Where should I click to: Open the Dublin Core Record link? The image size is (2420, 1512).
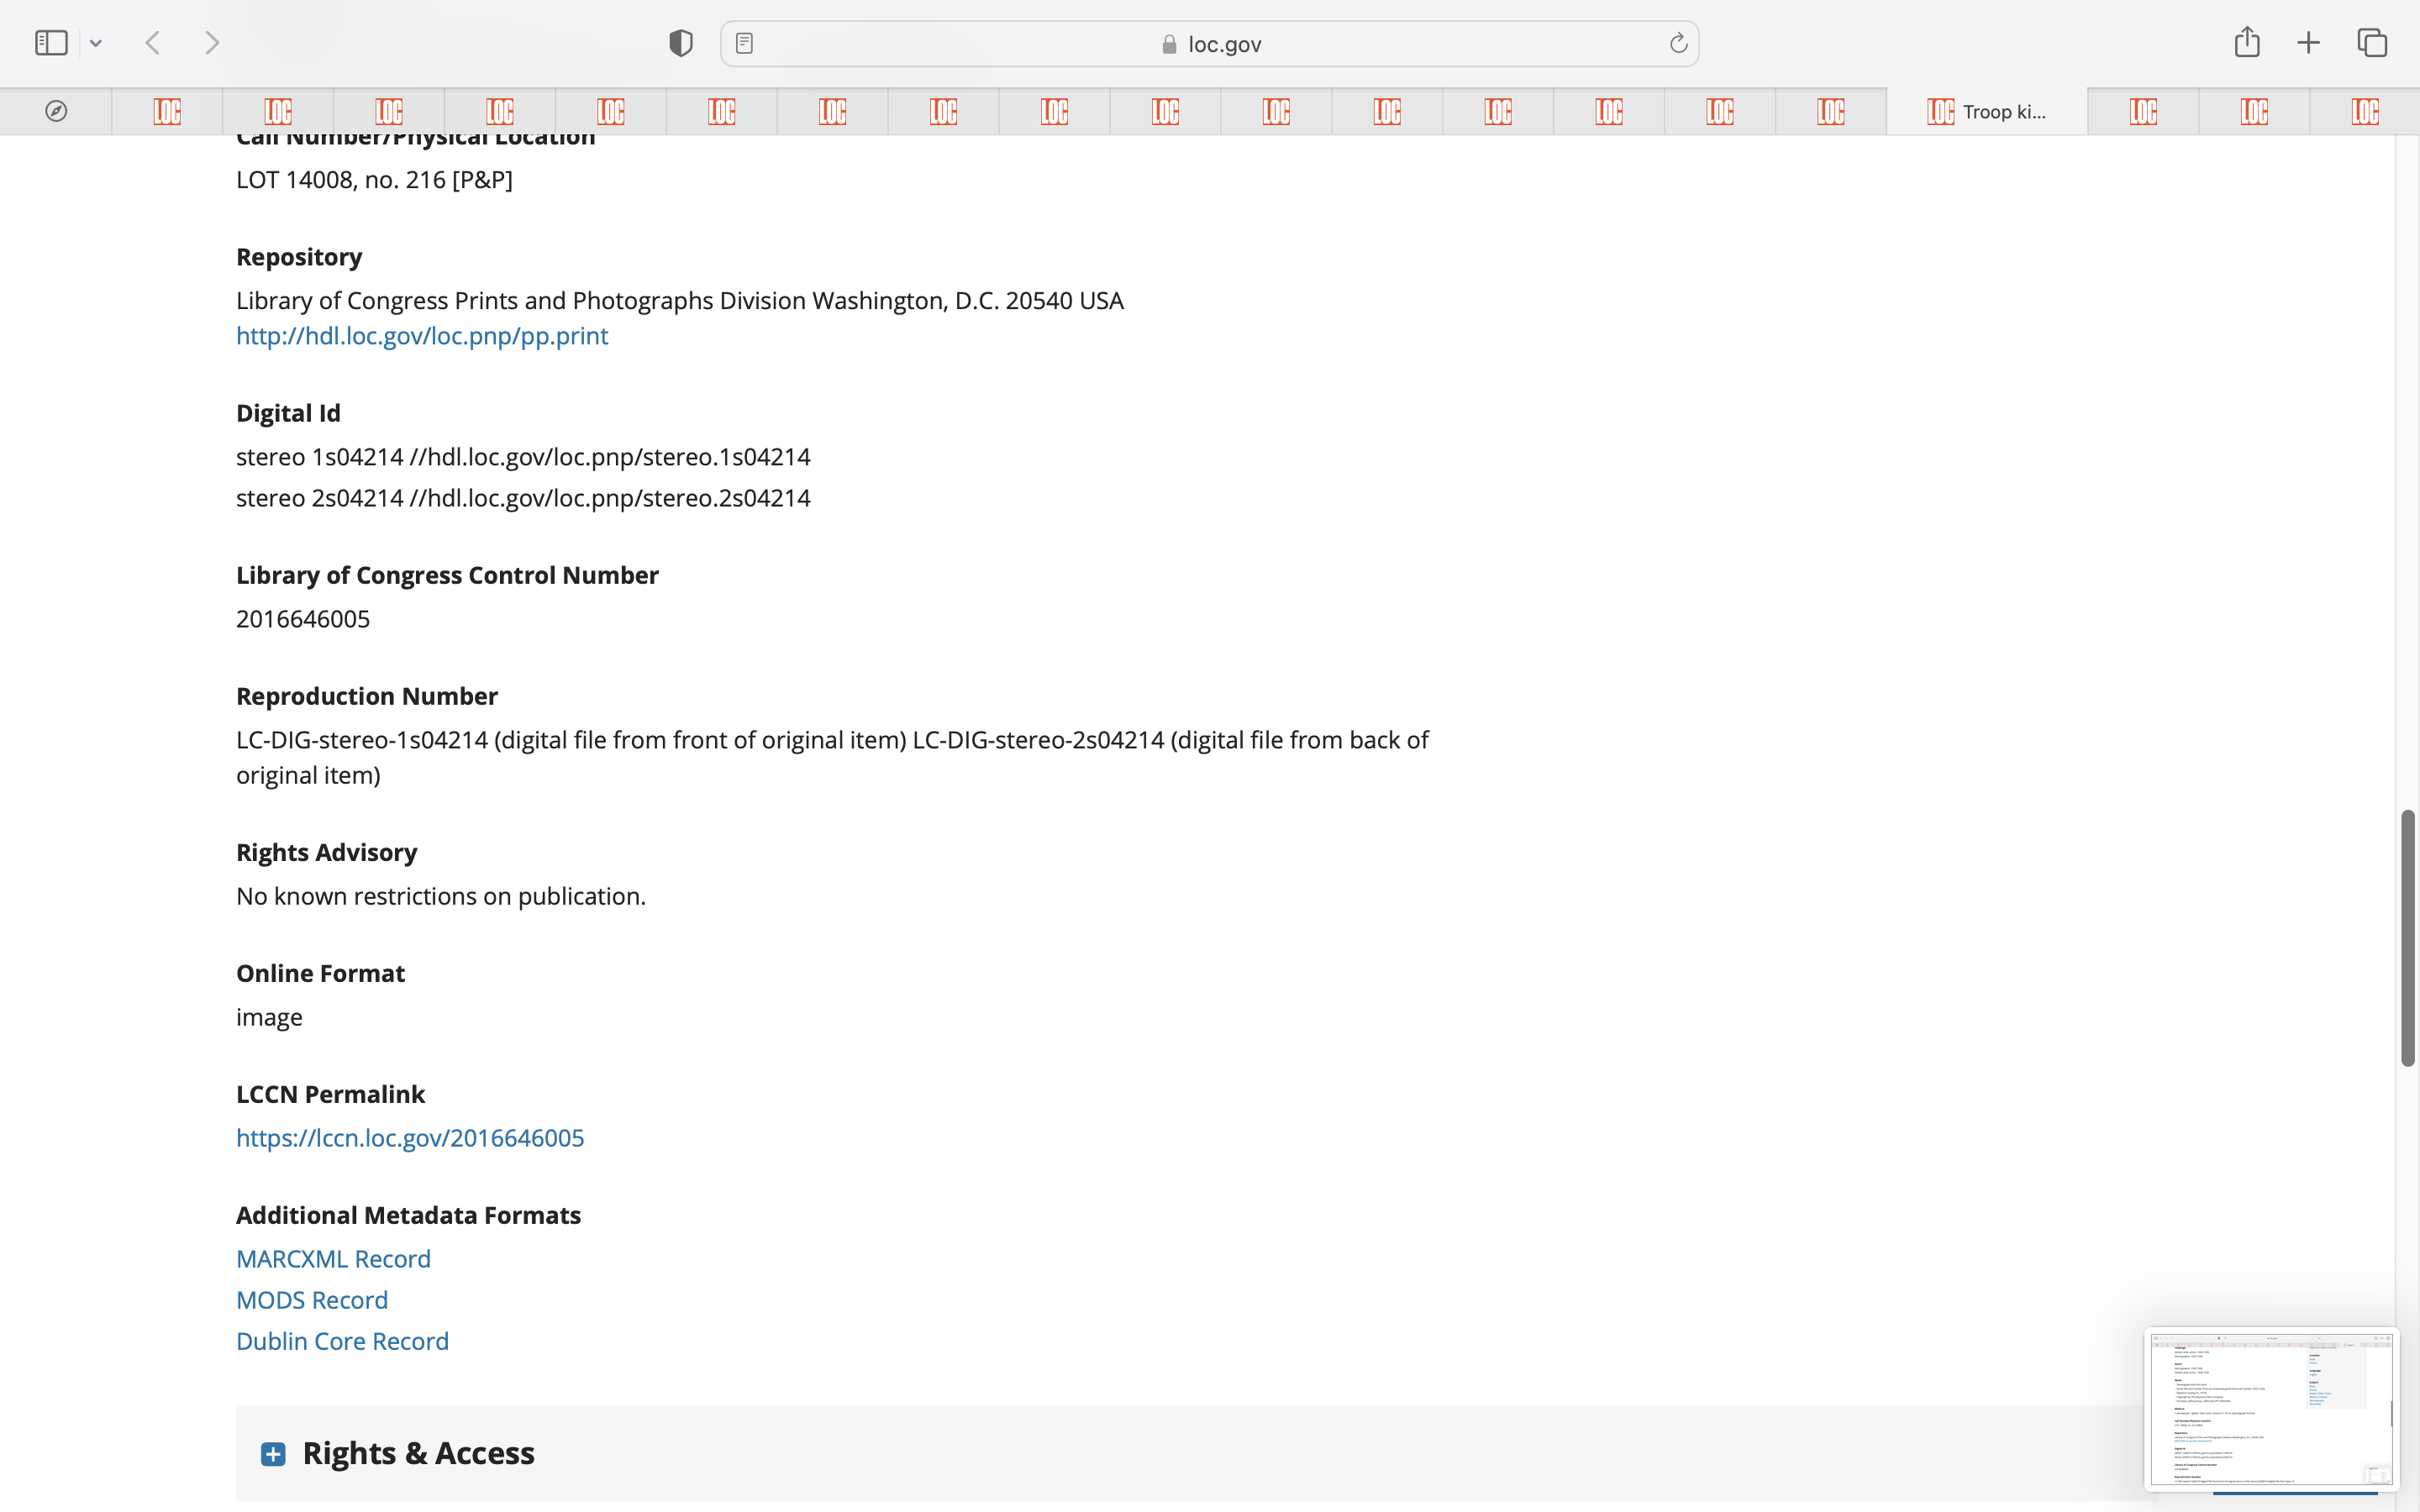coord(342,1341)
